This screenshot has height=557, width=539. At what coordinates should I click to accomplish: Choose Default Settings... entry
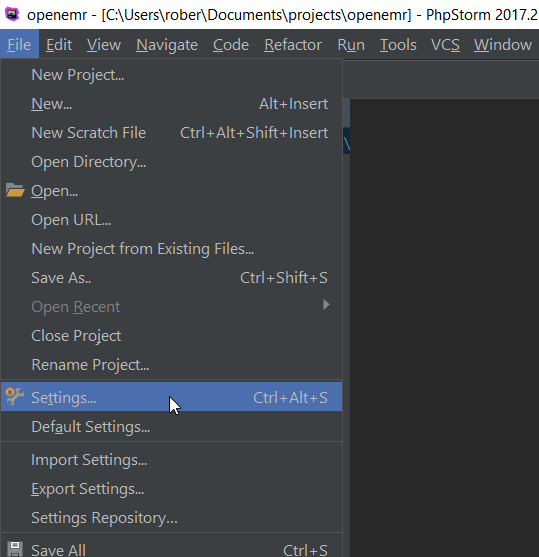point(171,427)
